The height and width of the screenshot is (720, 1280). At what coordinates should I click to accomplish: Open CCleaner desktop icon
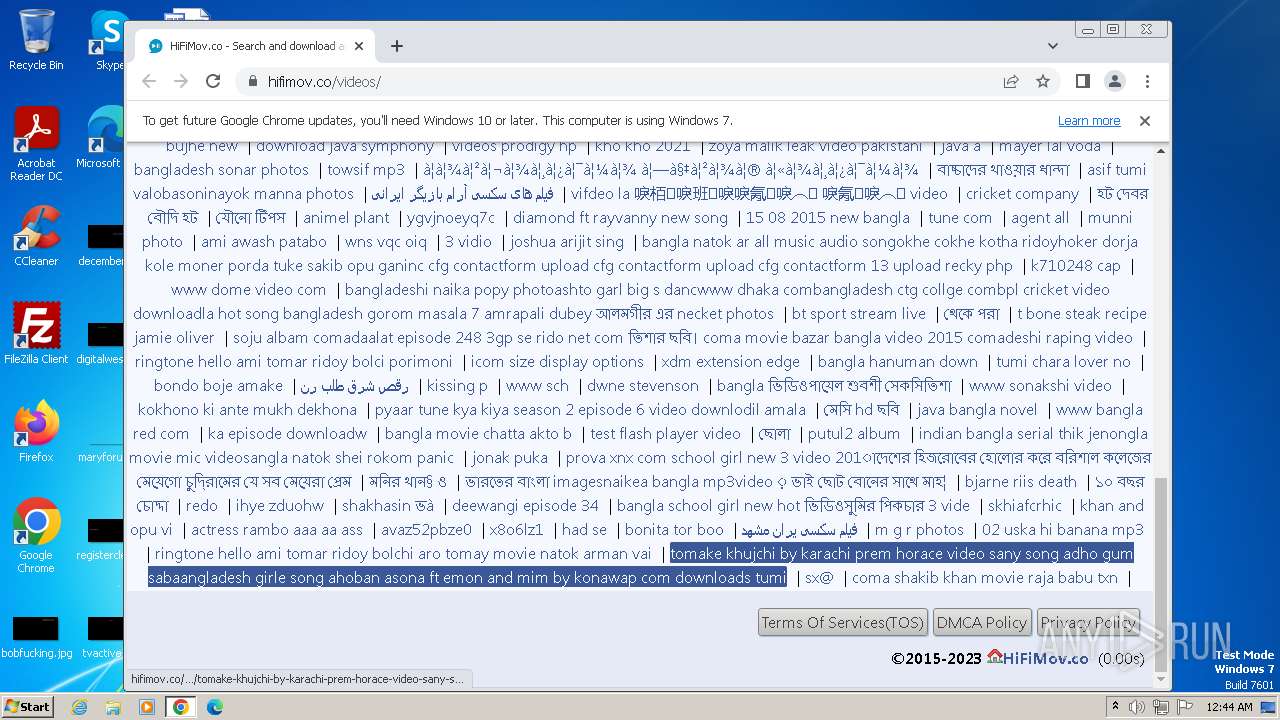tap(36, 237)
